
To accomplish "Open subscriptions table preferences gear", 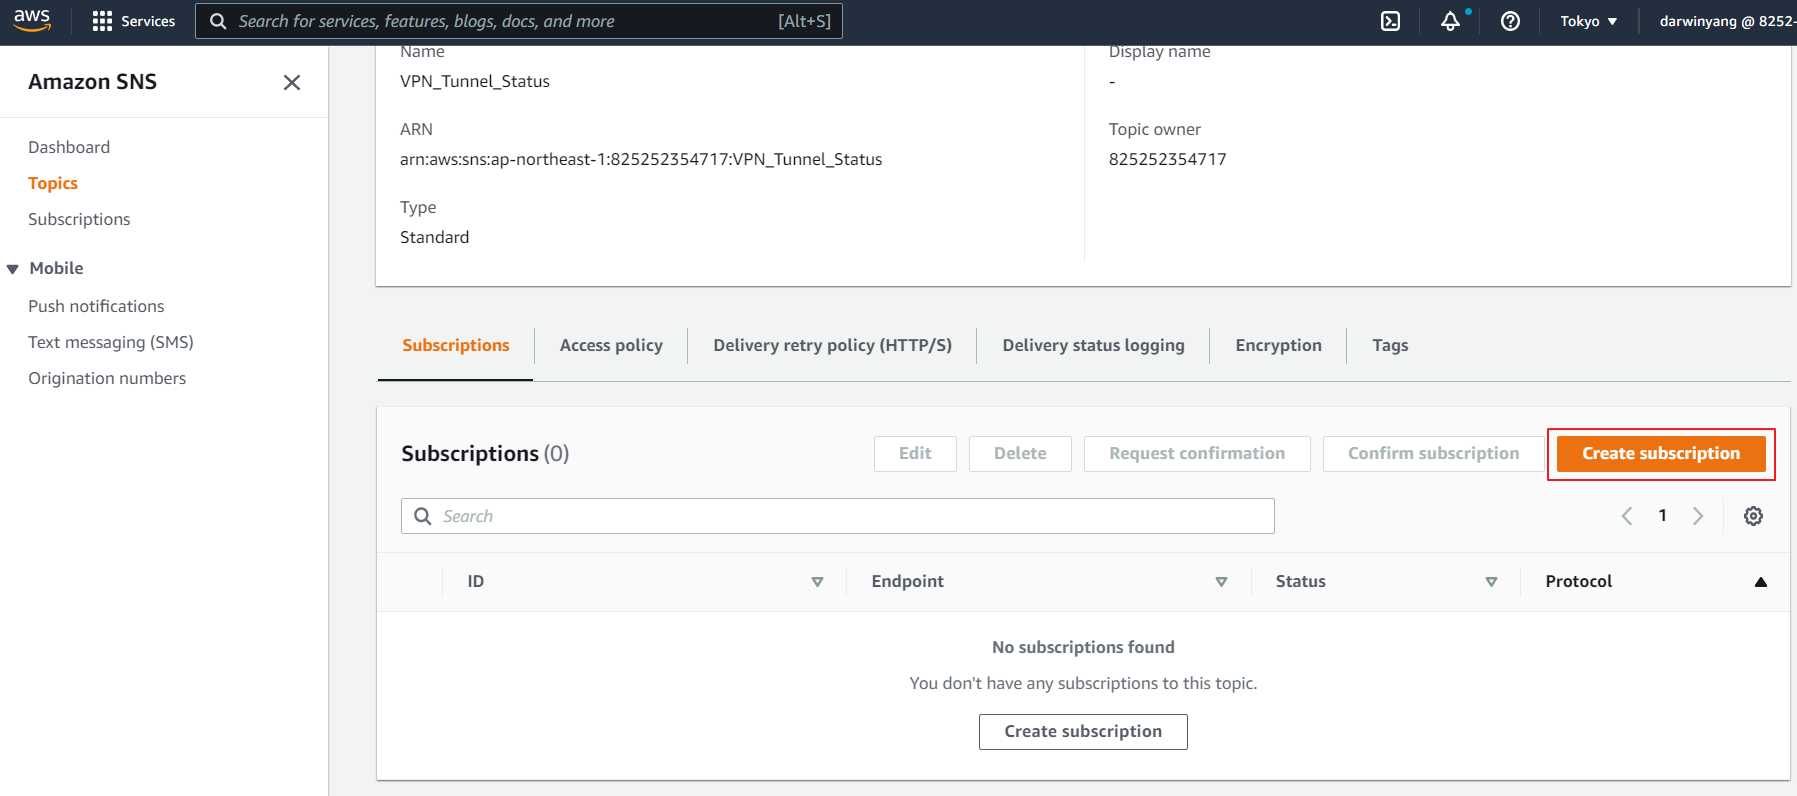I will click(x=1753, y=516).
